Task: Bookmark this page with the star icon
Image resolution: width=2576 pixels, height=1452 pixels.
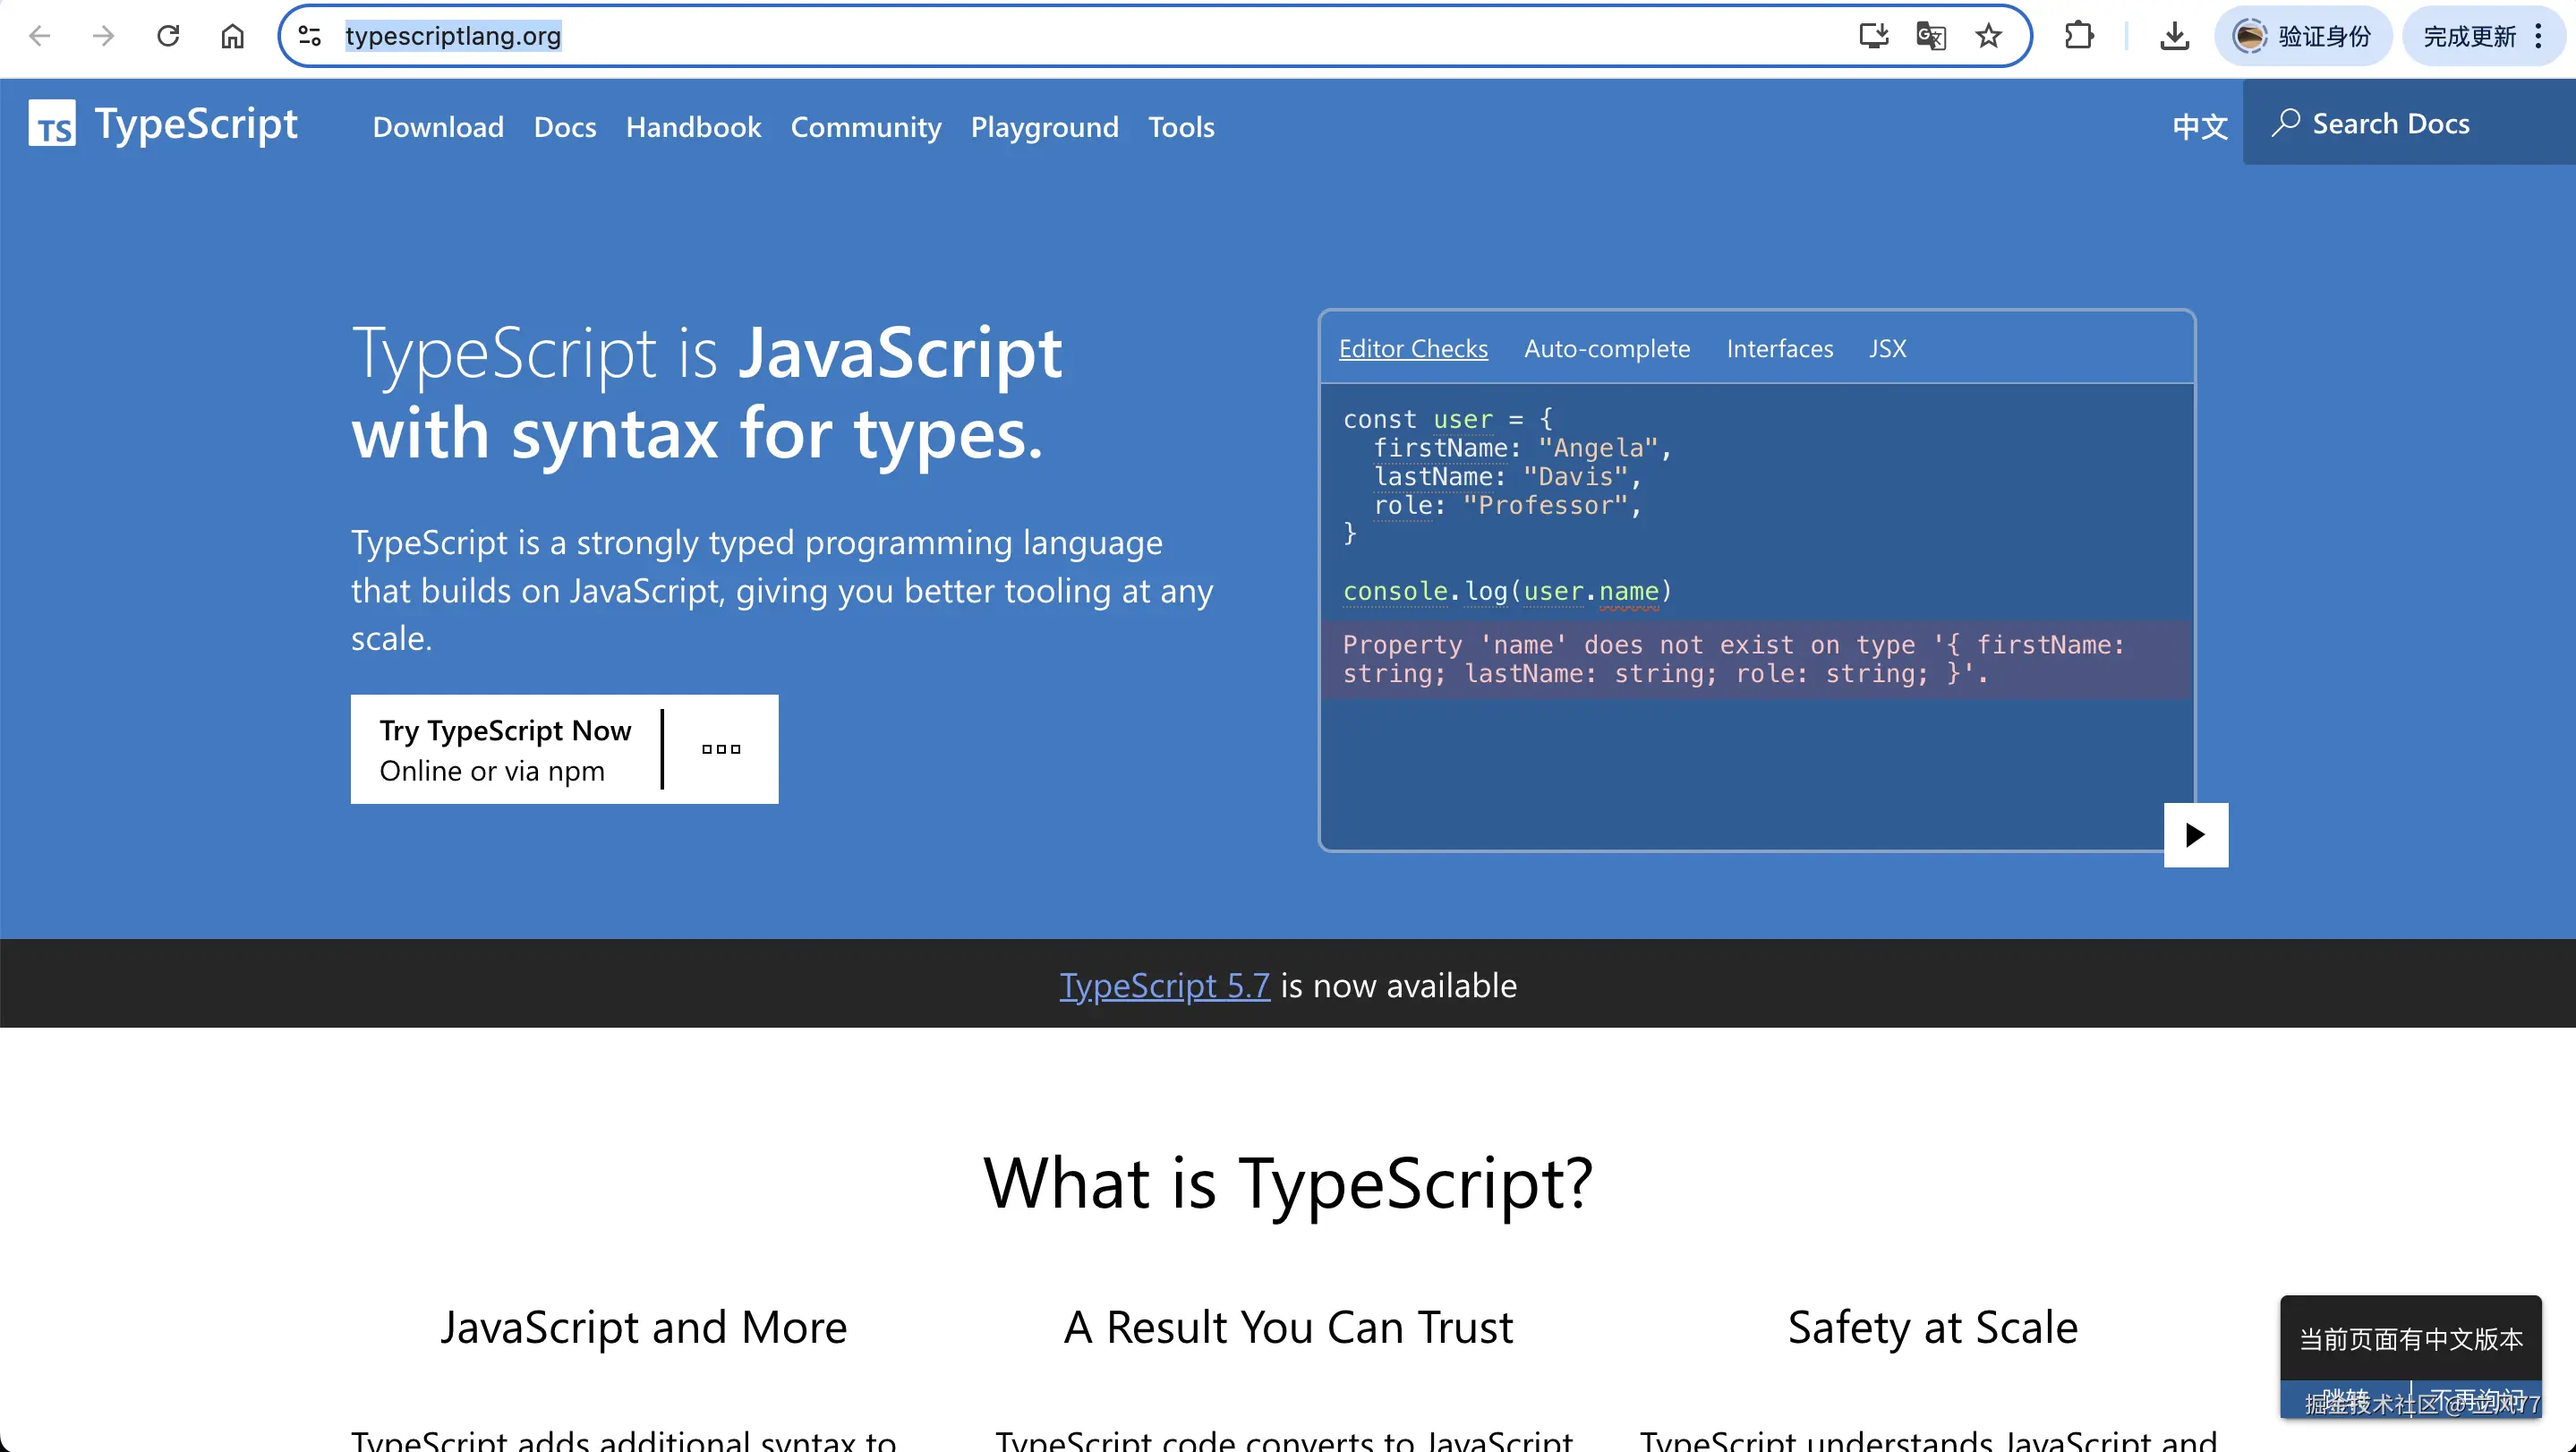Action: [1988, 36]
